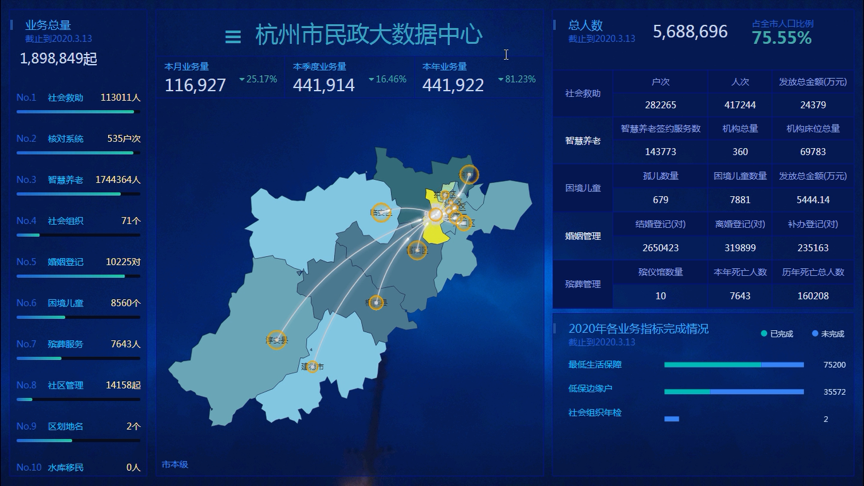Click the 淳安县 map marker
864x486 pixels.
277,340
